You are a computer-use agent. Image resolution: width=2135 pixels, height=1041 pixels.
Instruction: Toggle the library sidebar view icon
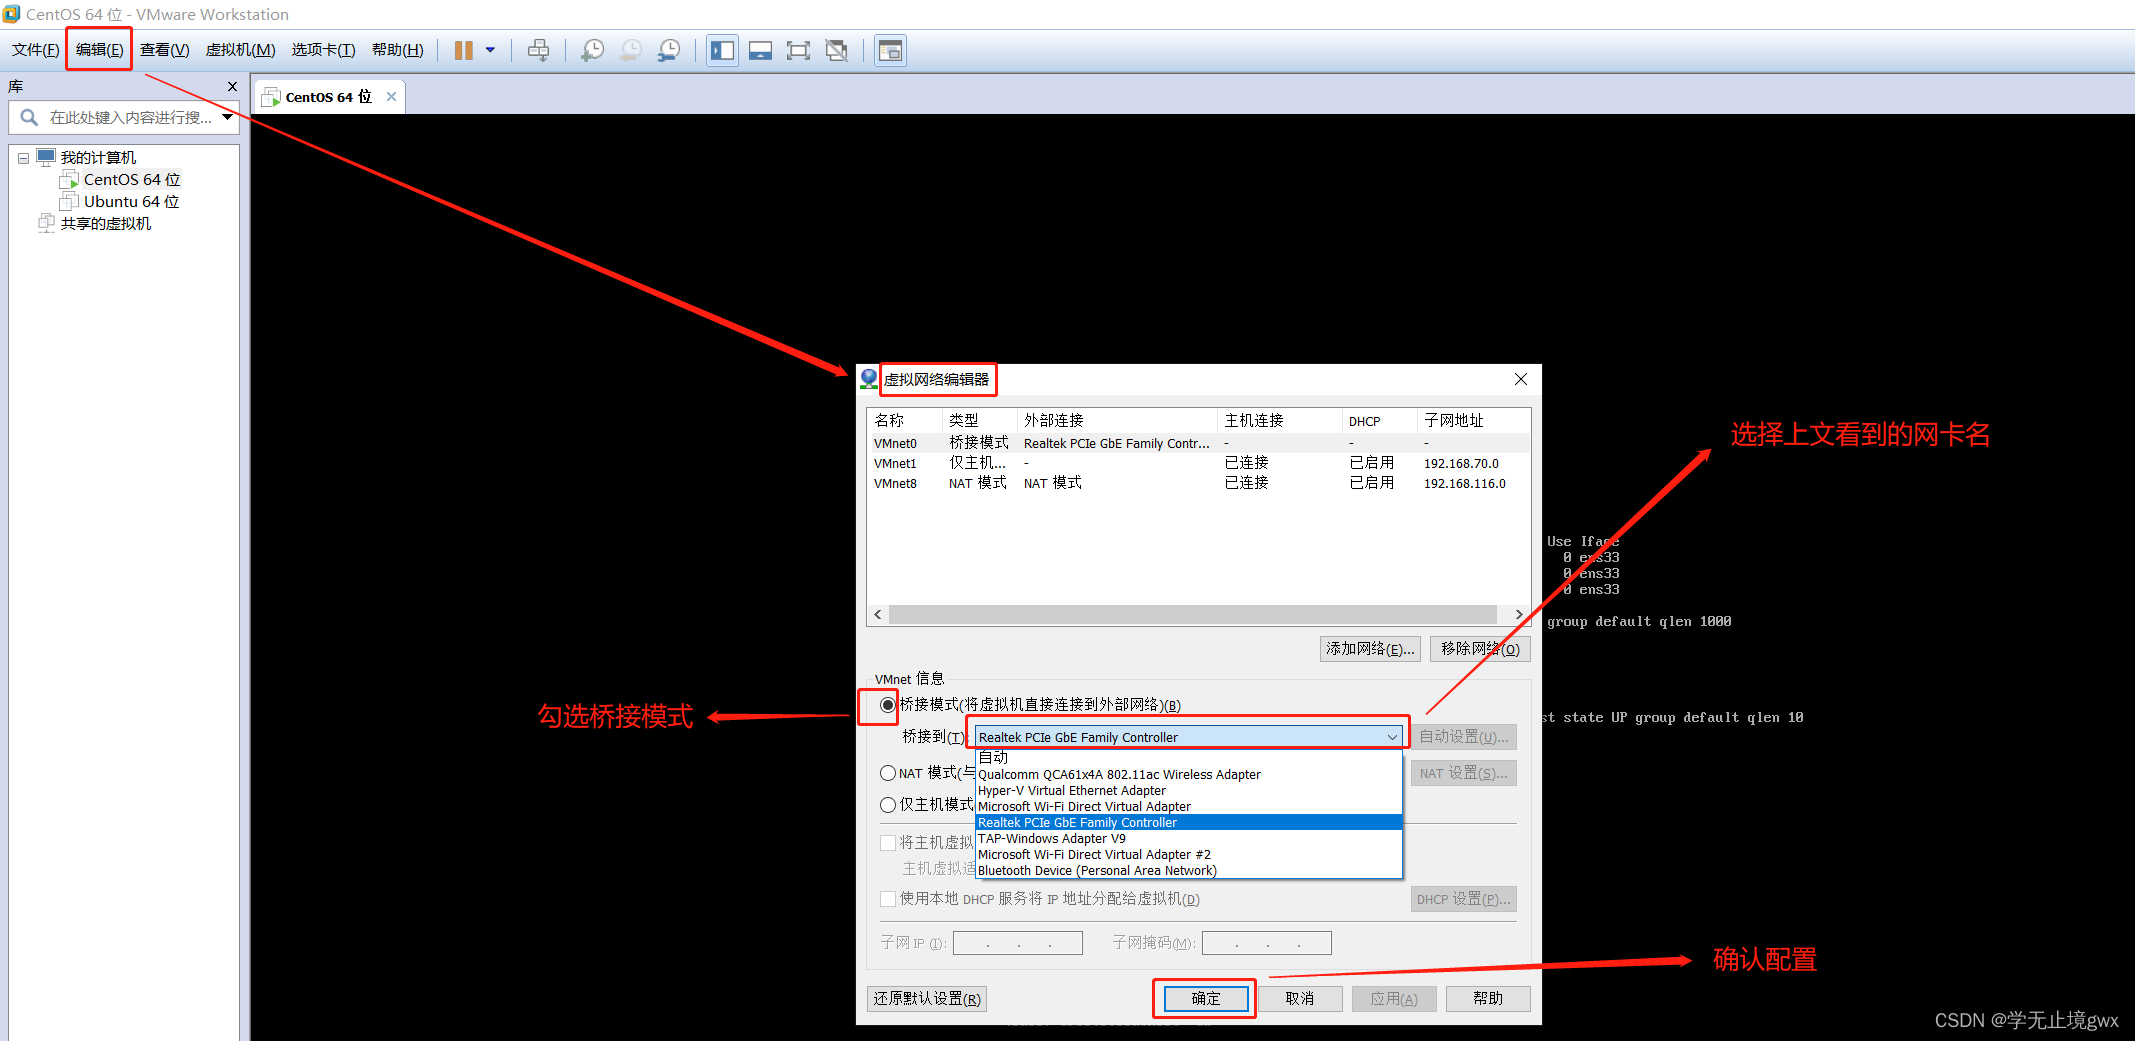722,50
